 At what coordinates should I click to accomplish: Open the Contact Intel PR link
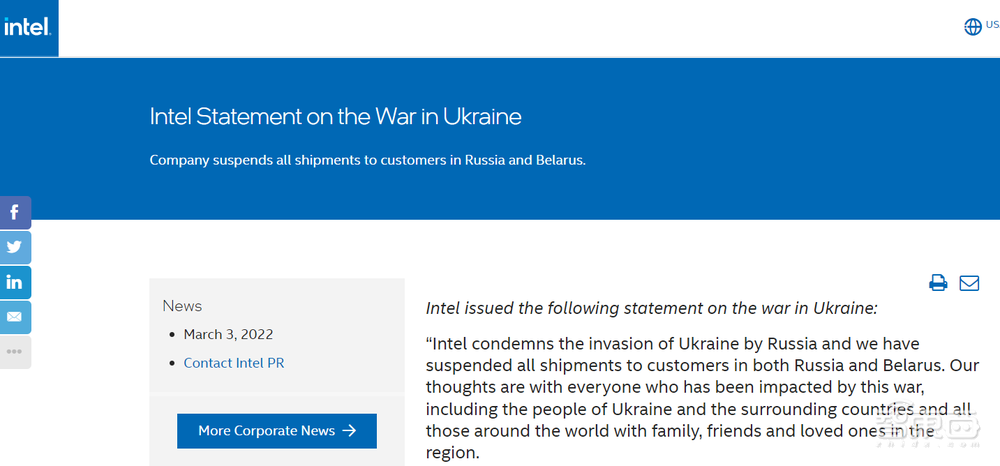point(234,363)
